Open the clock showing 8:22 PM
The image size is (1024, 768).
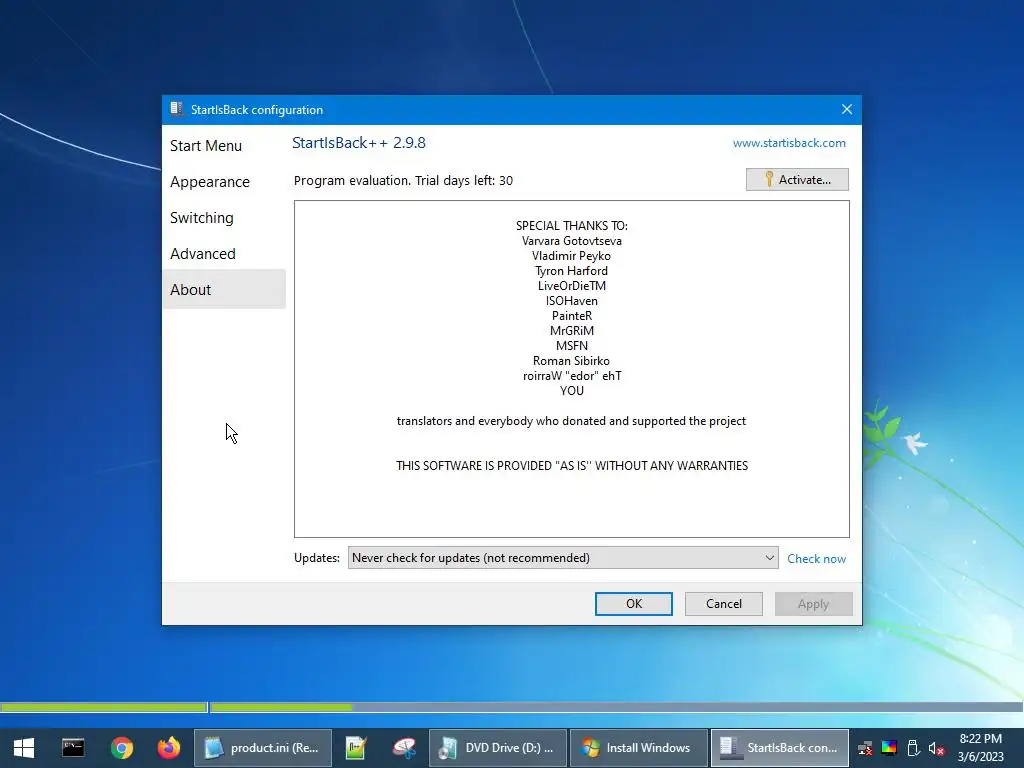tap(980, 748)
